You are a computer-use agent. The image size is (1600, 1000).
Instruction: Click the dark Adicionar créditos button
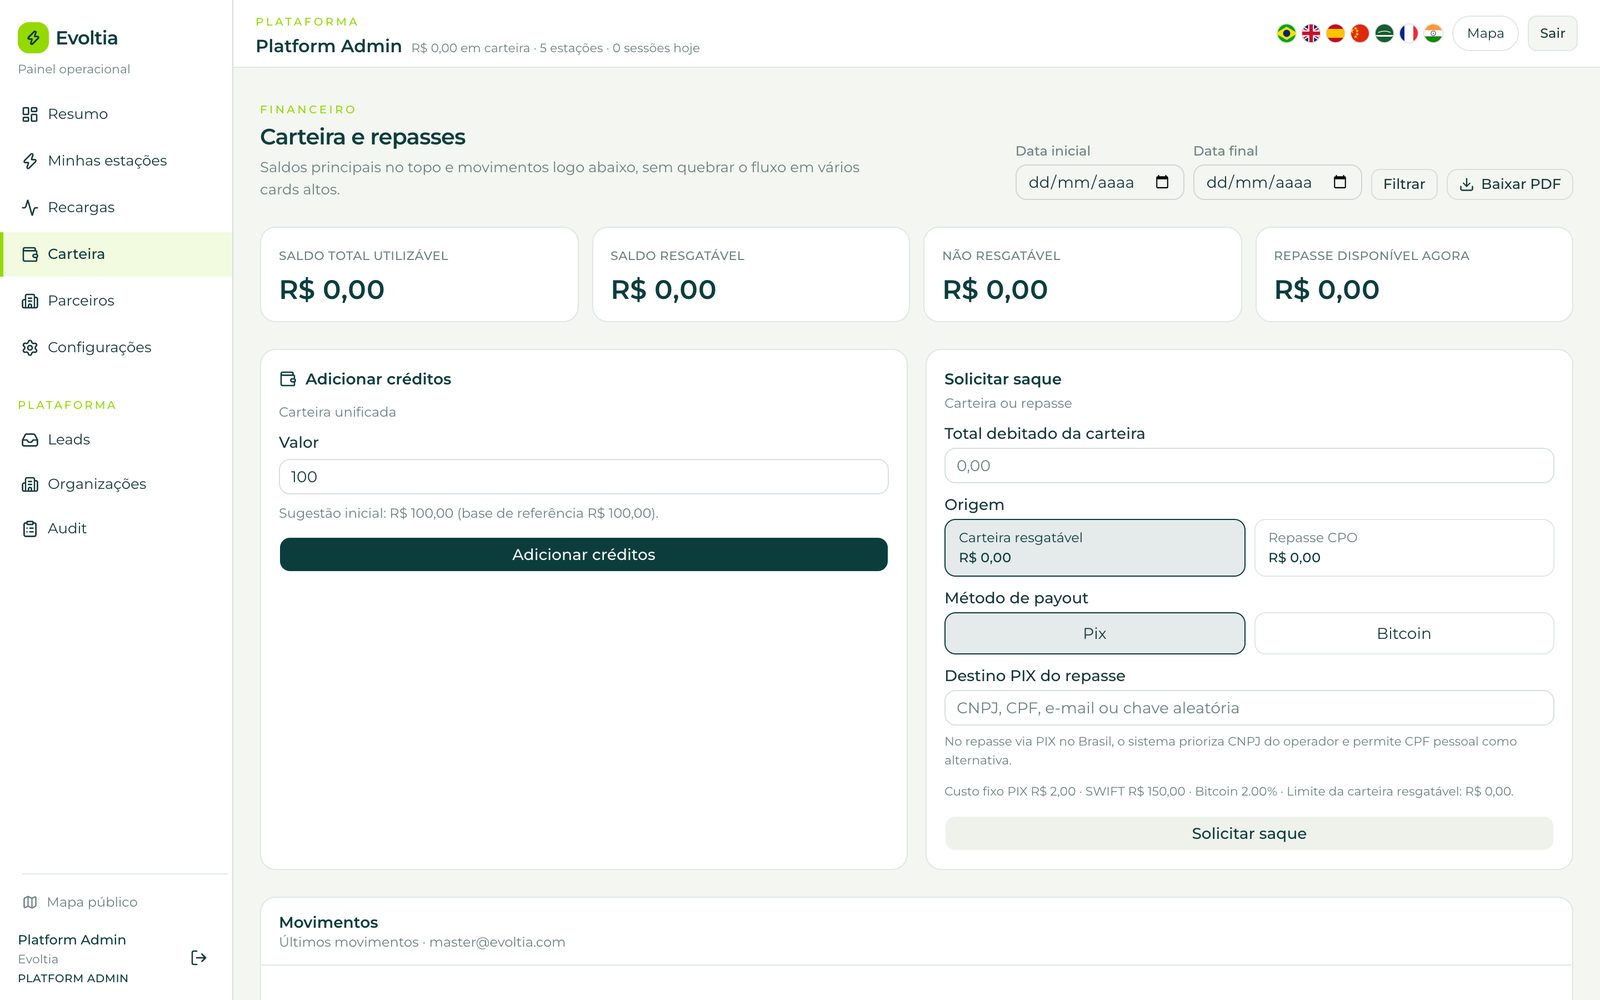pos(584,555)
